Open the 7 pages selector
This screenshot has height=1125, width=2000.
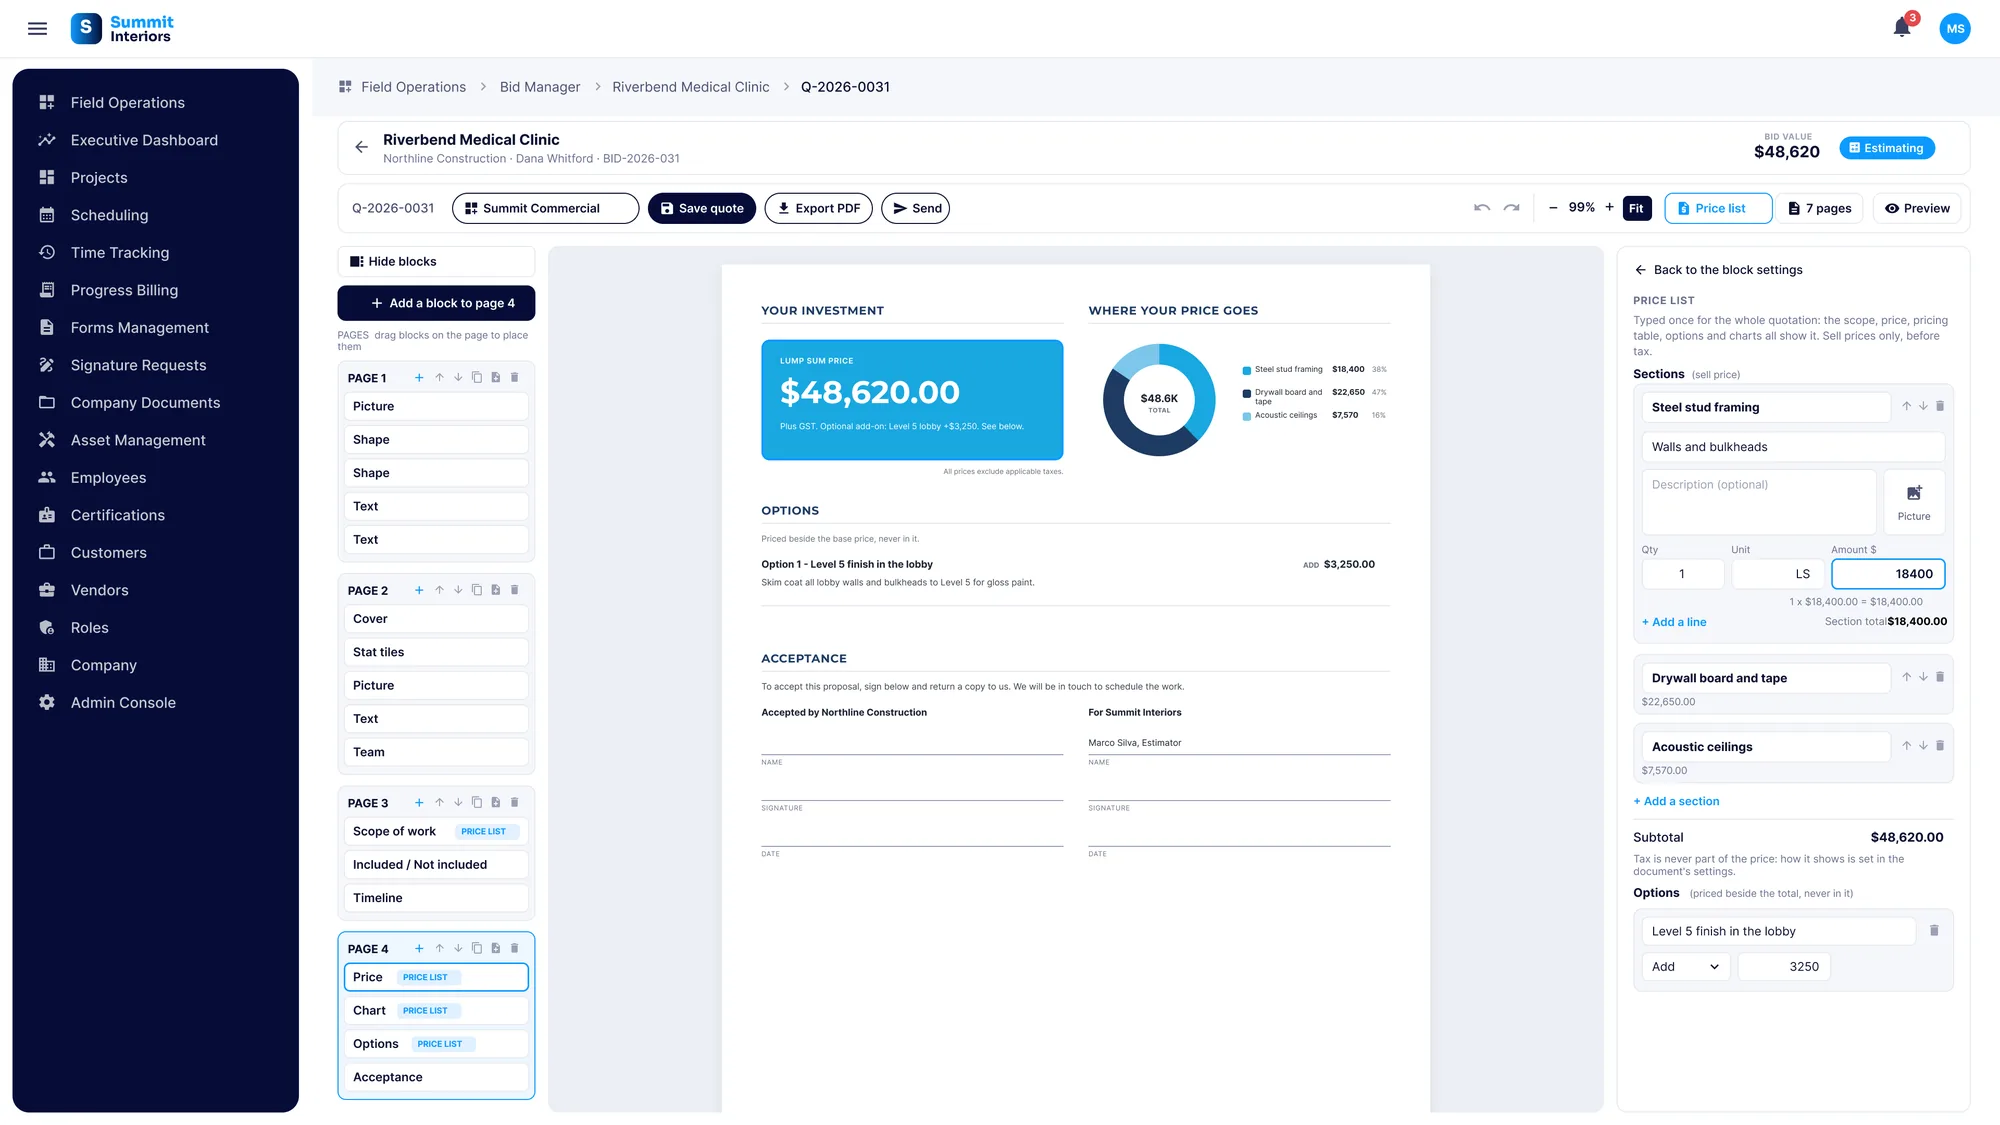1820,208
